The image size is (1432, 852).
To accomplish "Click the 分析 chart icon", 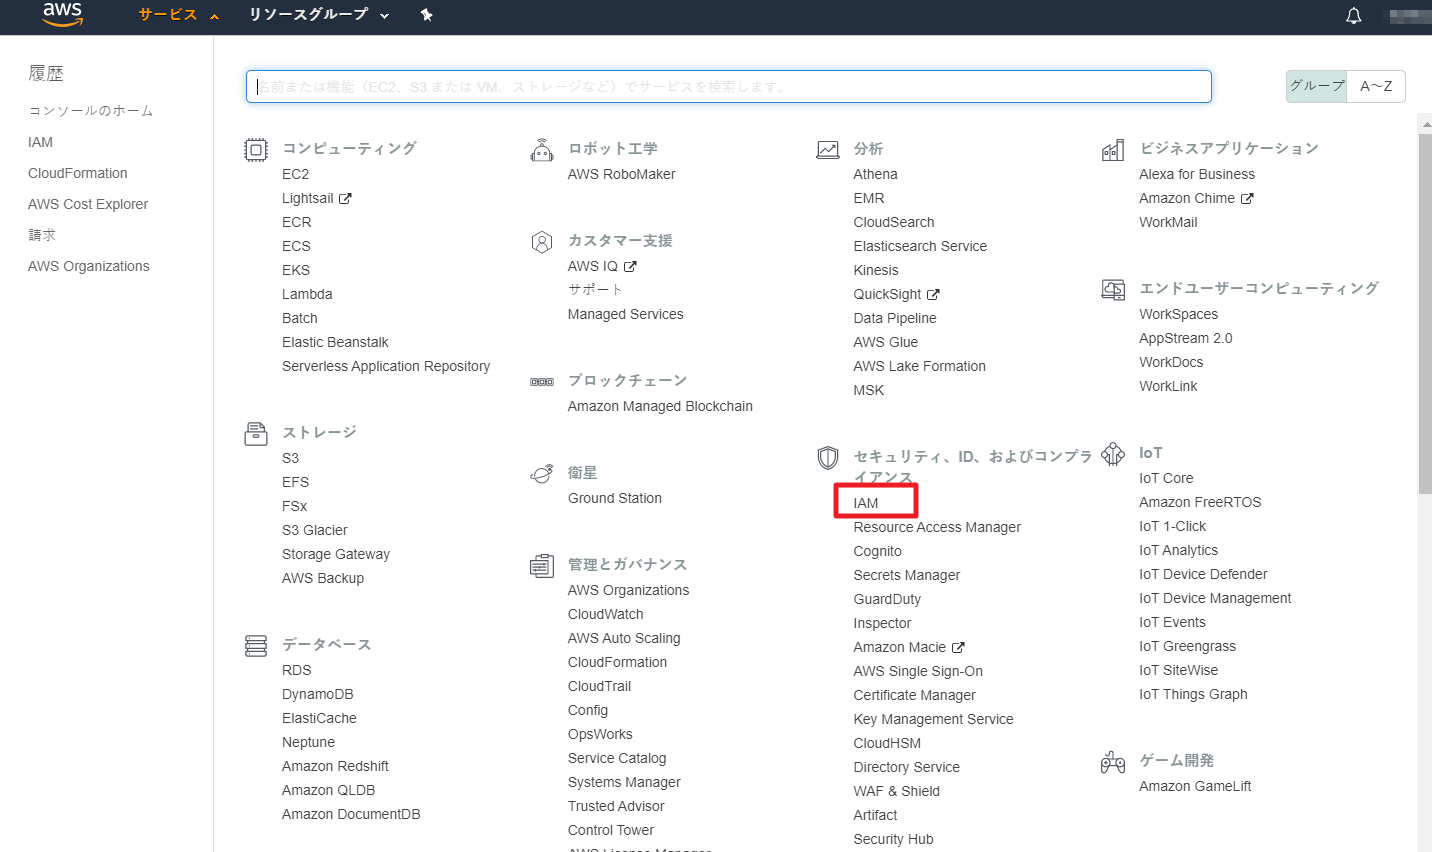I will click(x=828, y=150).
